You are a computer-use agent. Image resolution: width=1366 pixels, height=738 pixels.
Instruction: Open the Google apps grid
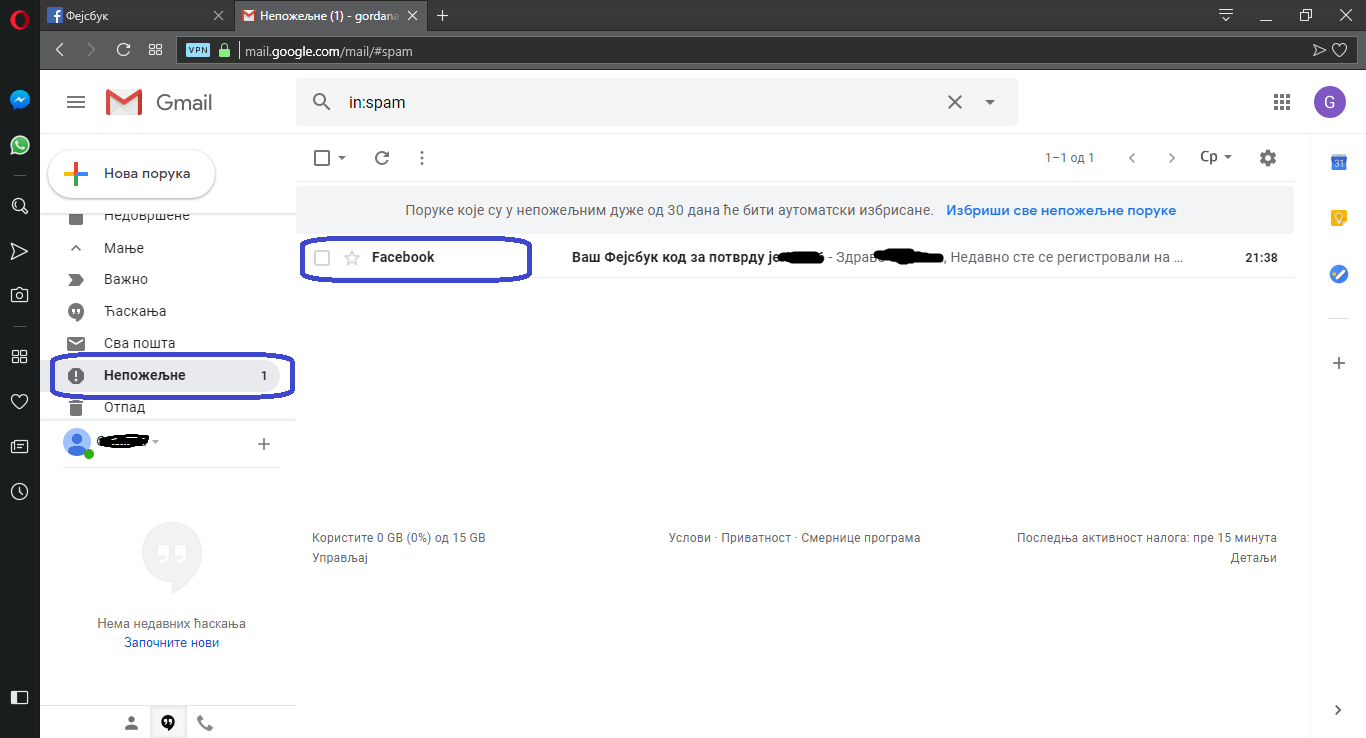tap(1281, 101)
